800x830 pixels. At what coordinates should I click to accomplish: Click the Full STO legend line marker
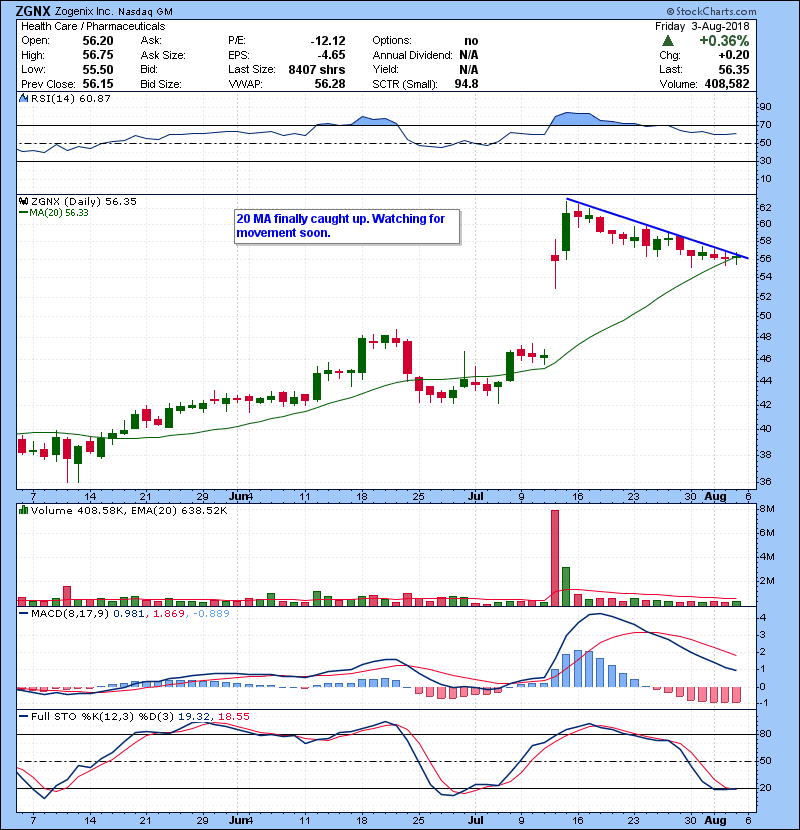click(x=23, y=717)
